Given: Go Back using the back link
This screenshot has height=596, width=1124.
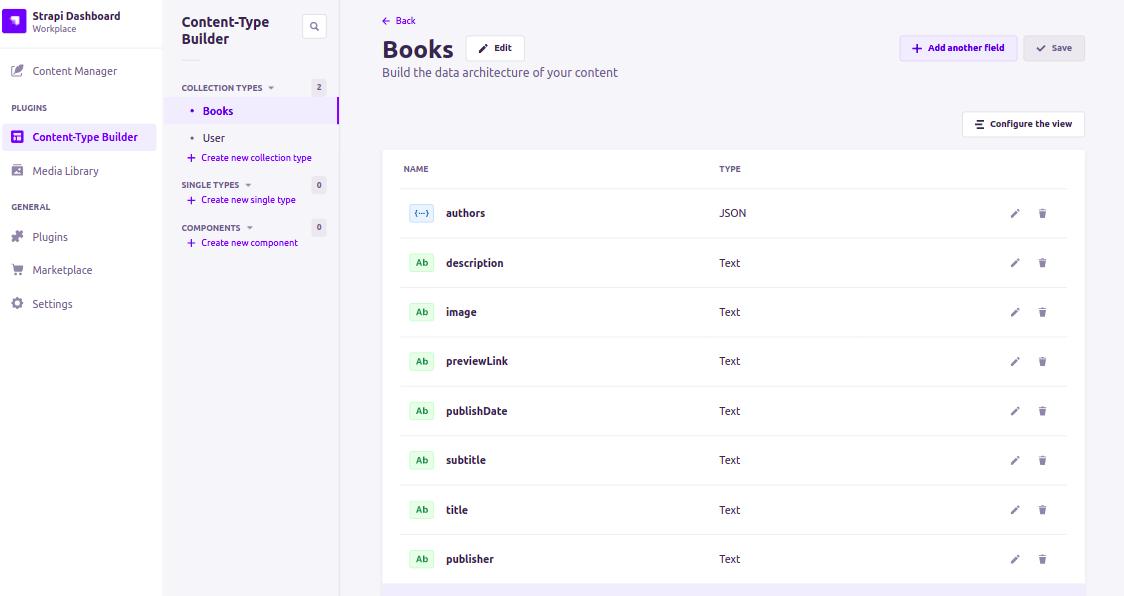Looking at the screenshot, I should tap(397, 20).
